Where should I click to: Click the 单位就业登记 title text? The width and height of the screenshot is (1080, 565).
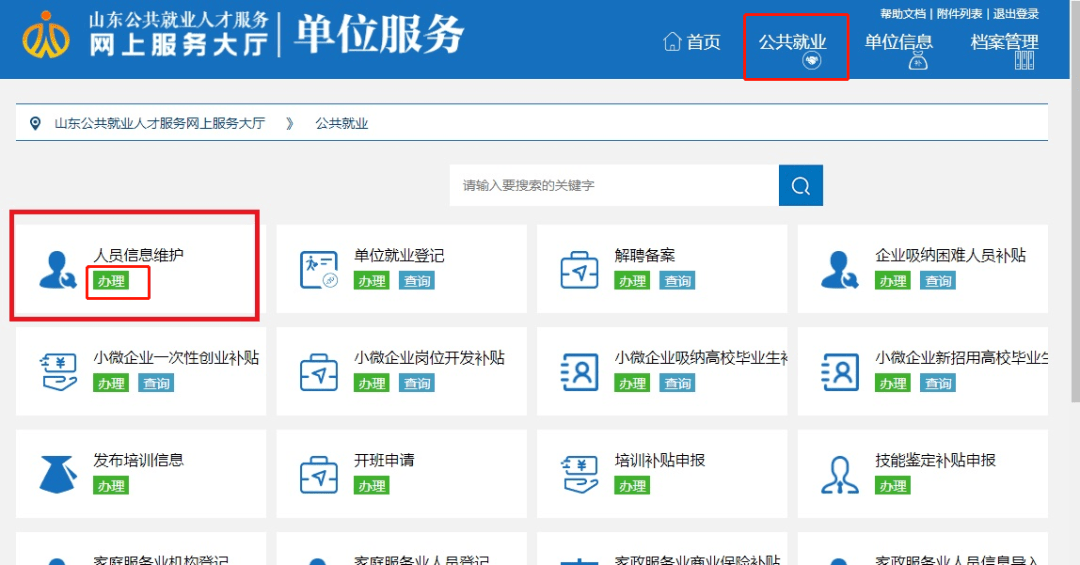tap(399, 255)
